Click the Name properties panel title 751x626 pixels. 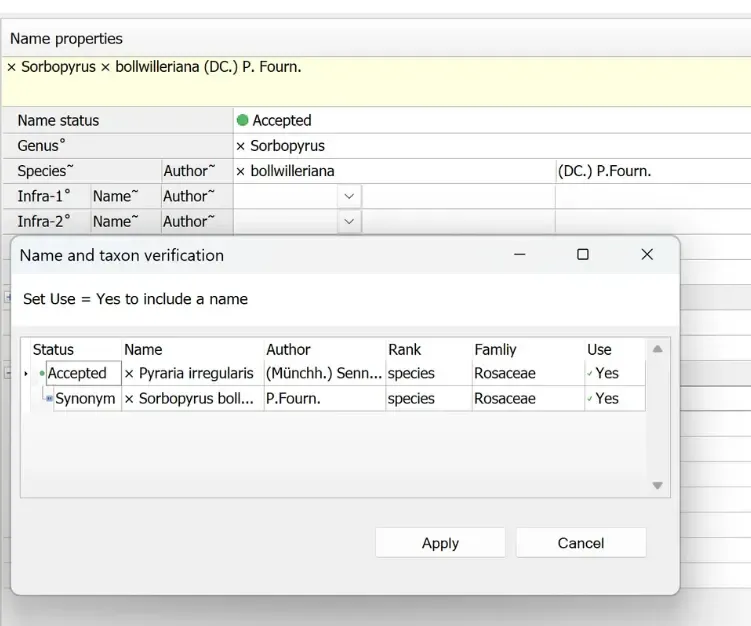coord(66,39)
